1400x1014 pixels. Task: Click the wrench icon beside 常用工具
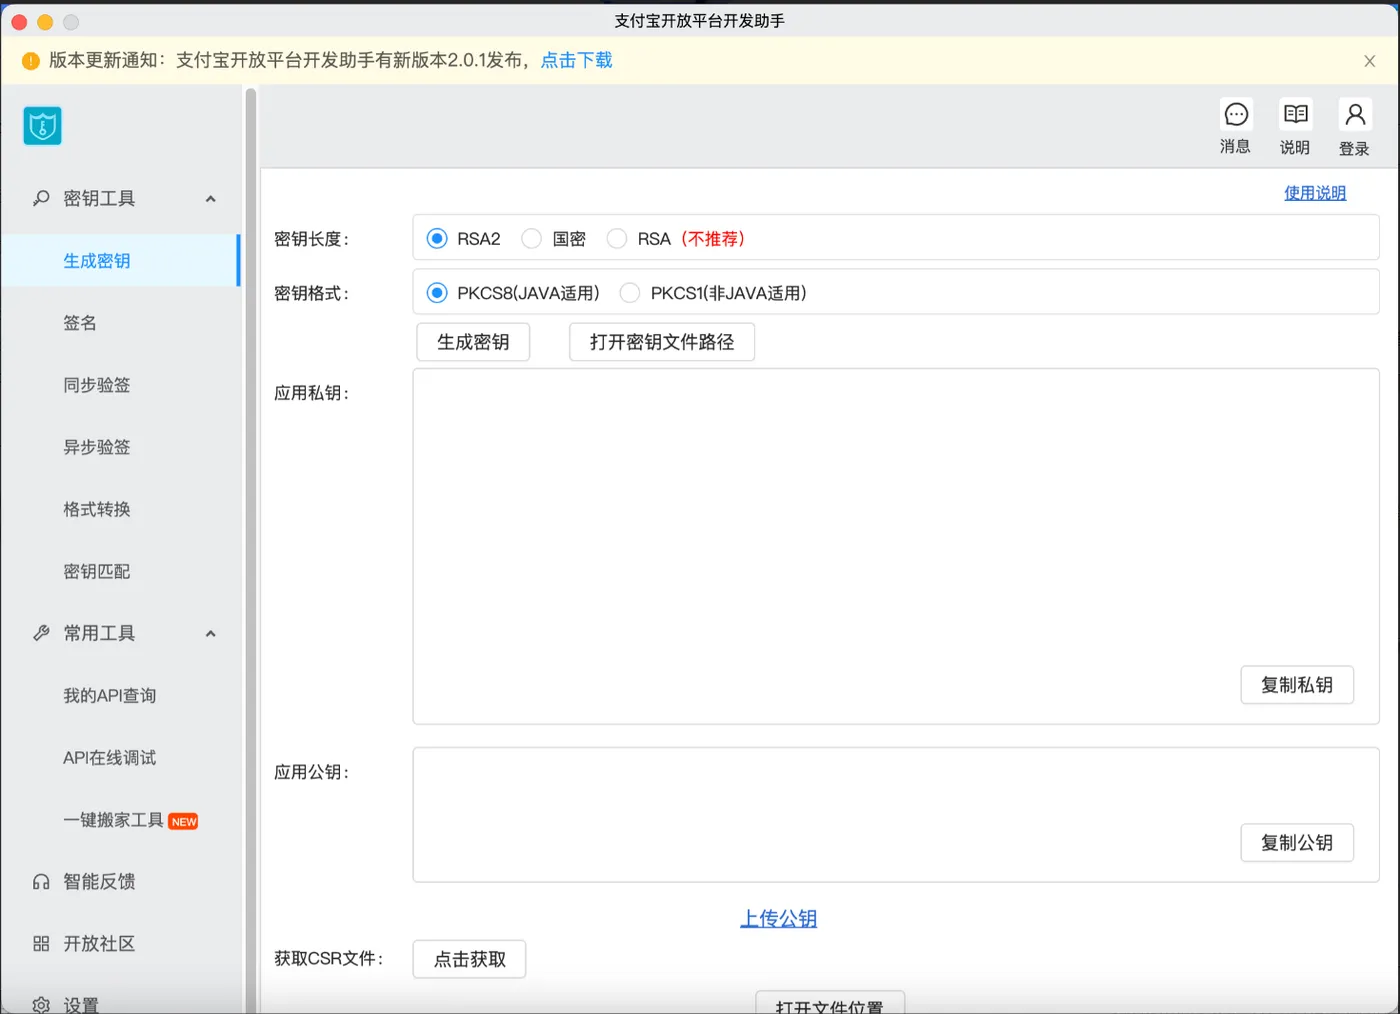click(41, 633)
